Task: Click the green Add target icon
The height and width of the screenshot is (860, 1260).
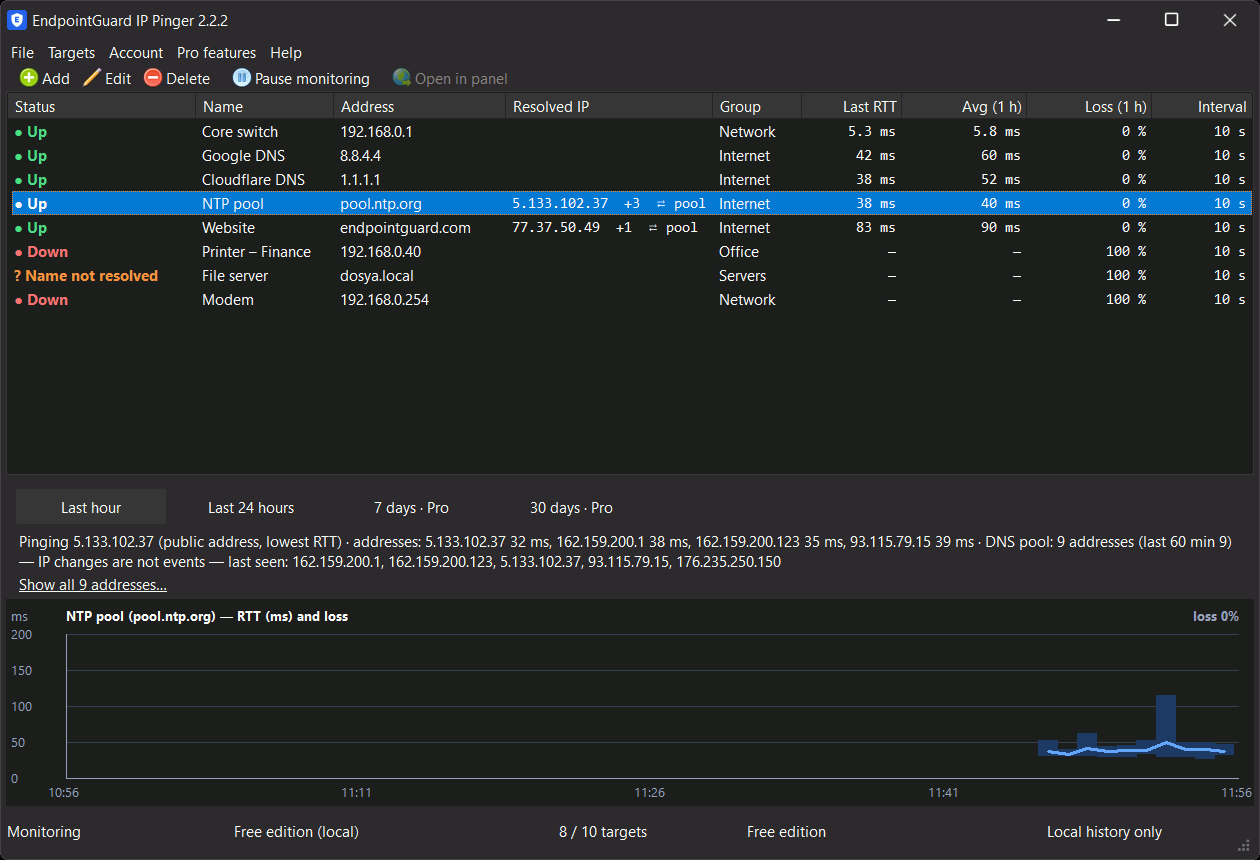Action: click(29, 78)
